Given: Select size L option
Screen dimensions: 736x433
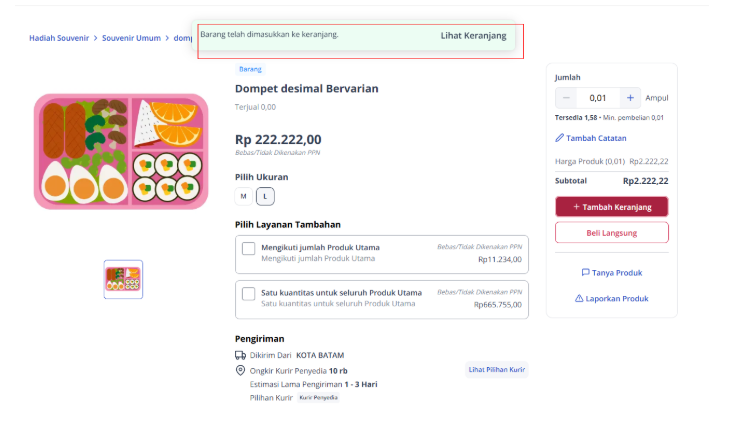Looking at the screenshot, I should [265, 196].
